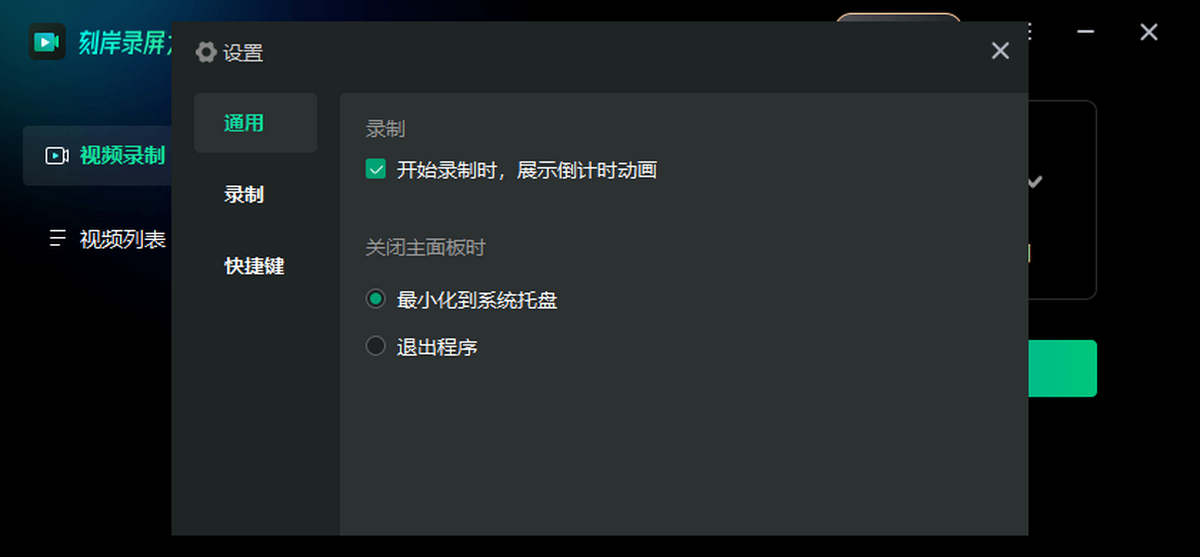Minimize the main recorder window
1200x557 pixels.
click(x=1086, y=32)
